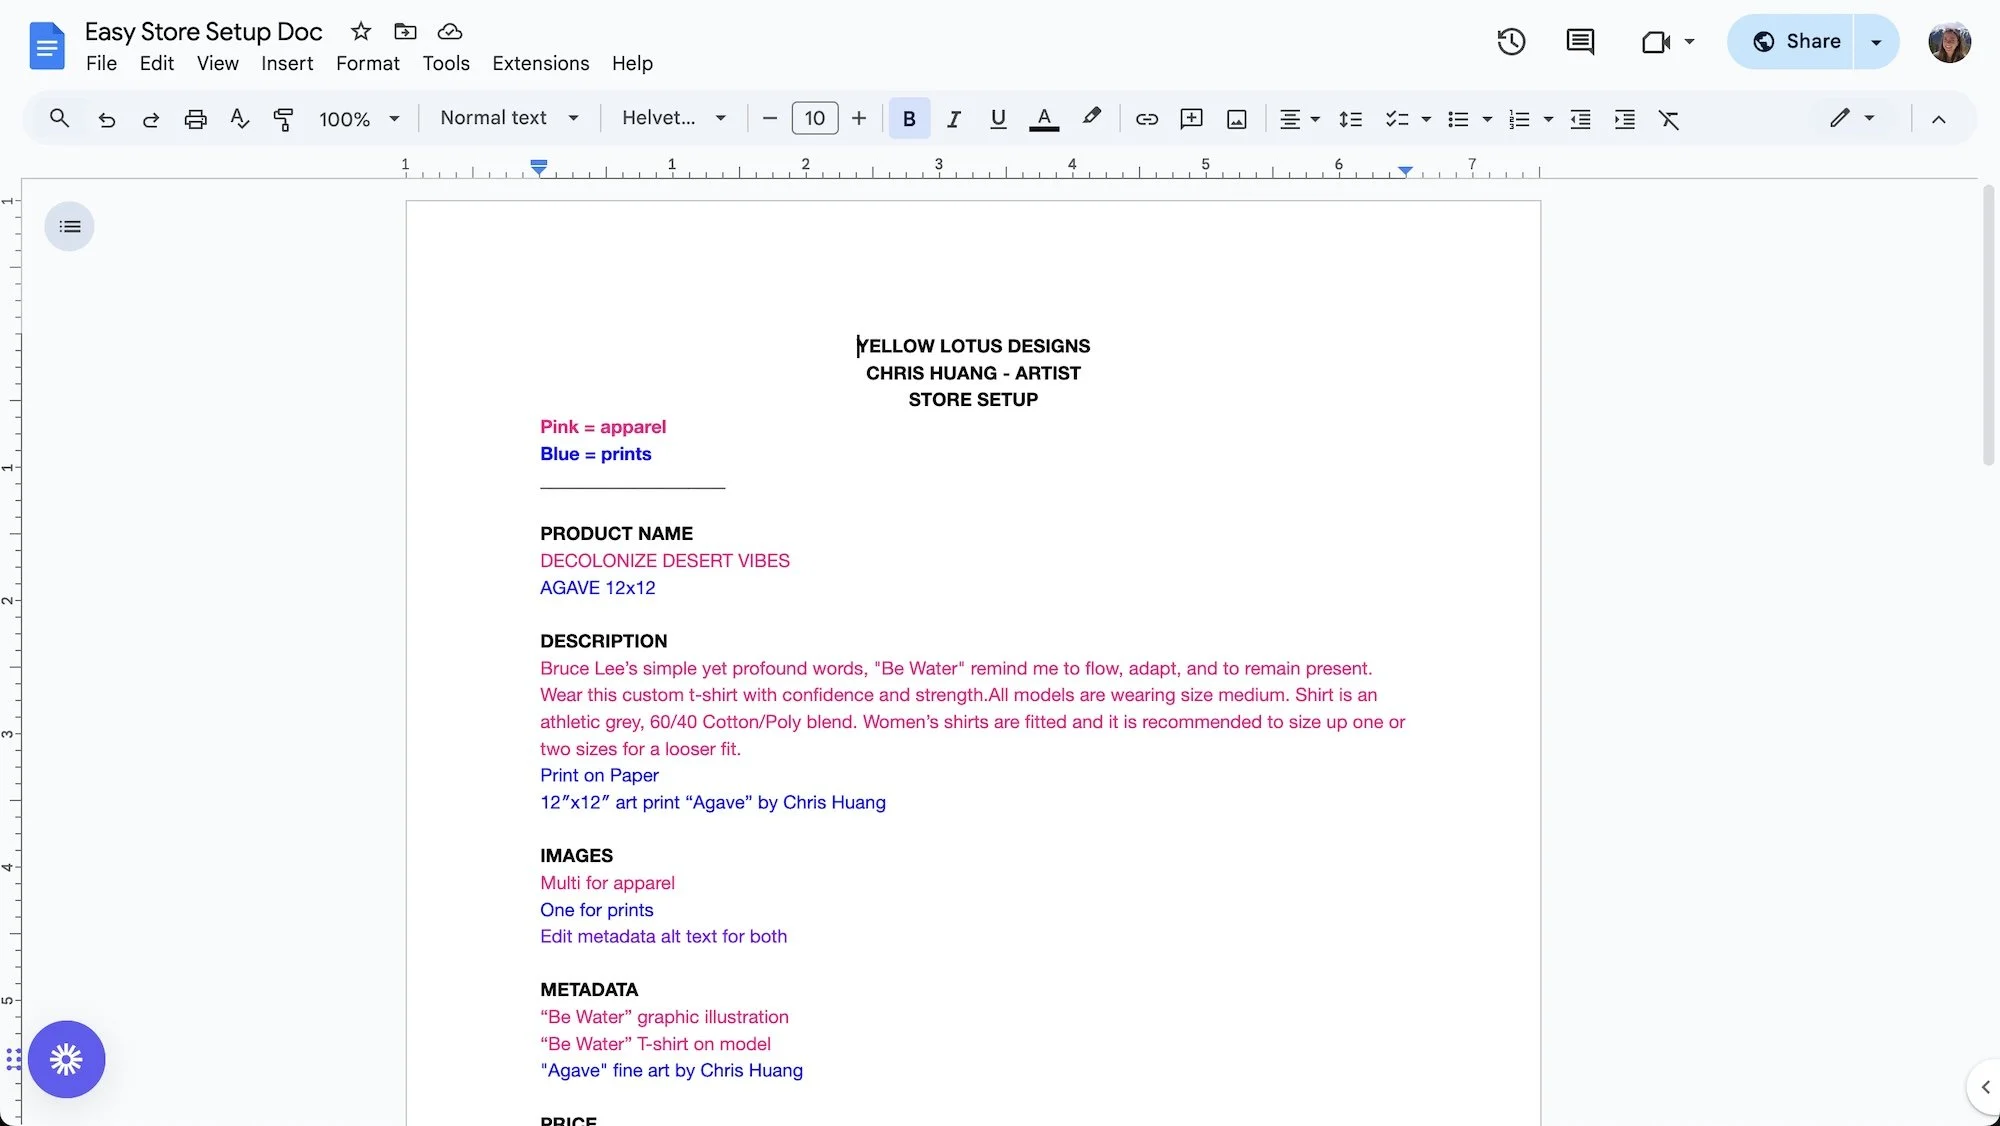Toggle bold formatting off
This screenshot has height=1126, width=2000.
coord(908,119)
